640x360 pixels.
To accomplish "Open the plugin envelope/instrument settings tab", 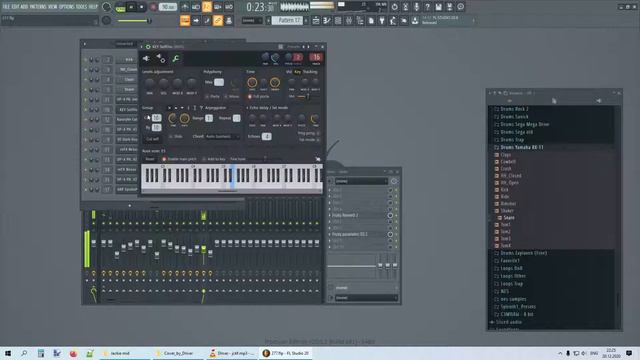I will pyautogui.click(x=161, y=59).
